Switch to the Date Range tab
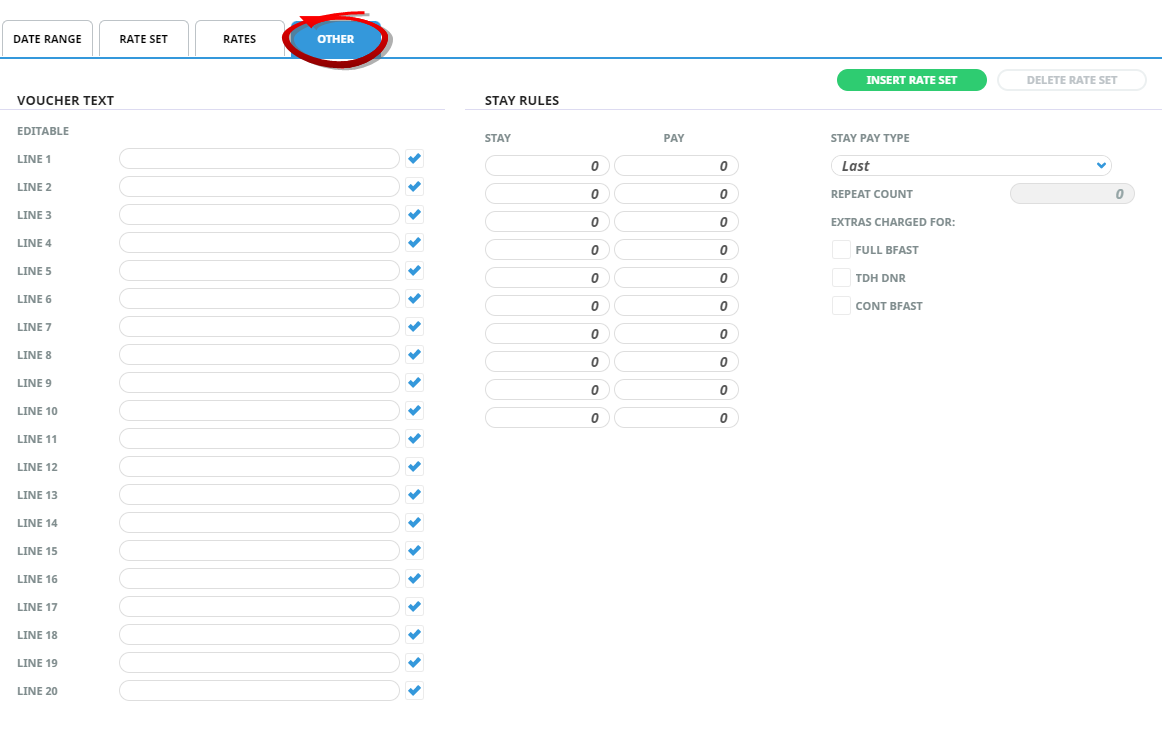This screenshot has width=1162, height=741. 48,39
